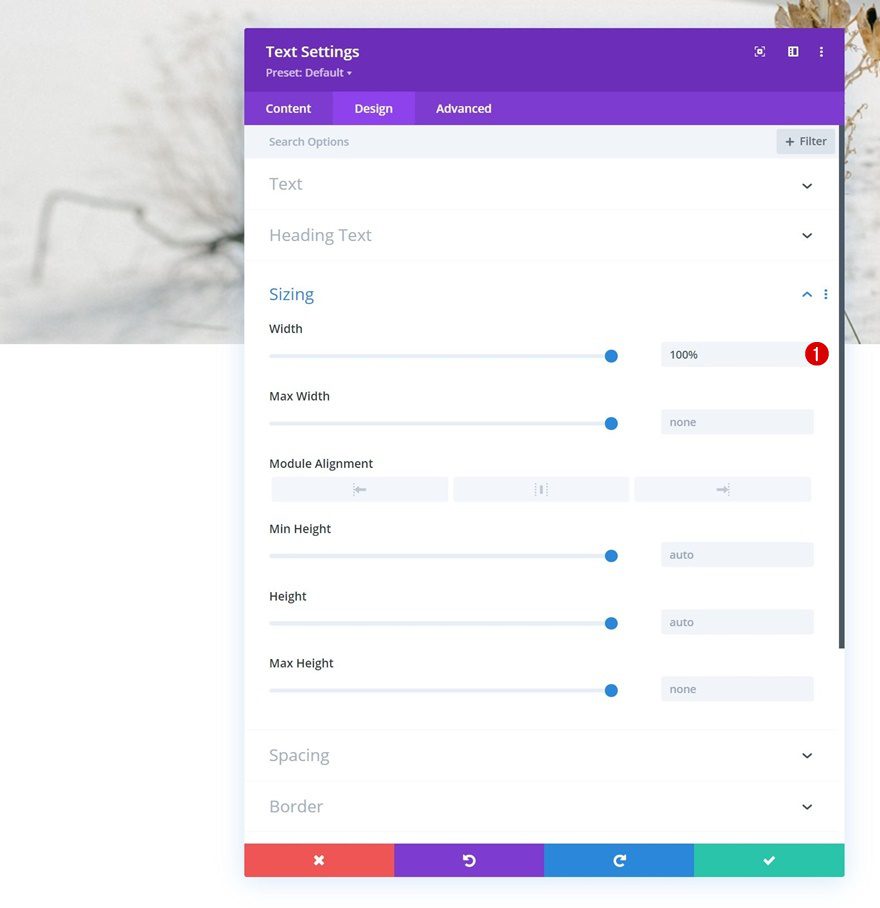Click the Max Width slider handle
880x908 pixels.
(611, 423)
